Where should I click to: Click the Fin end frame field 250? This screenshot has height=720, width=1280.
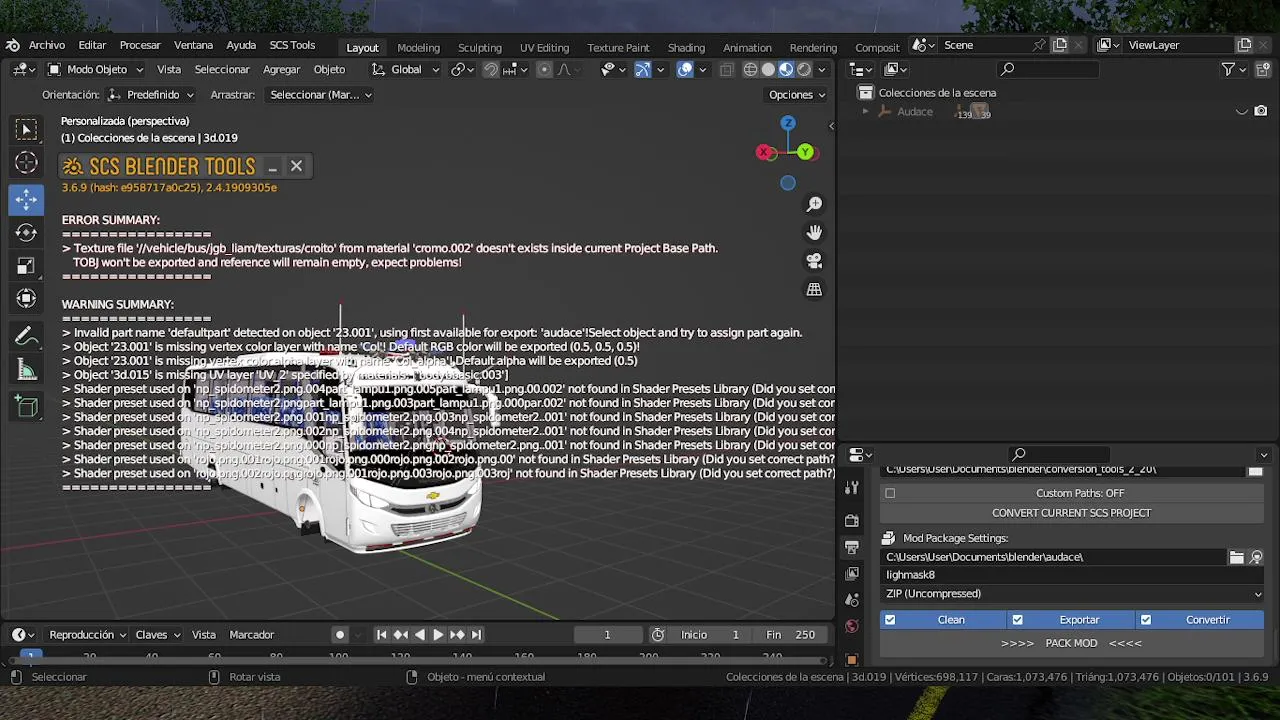pos(790,635)
